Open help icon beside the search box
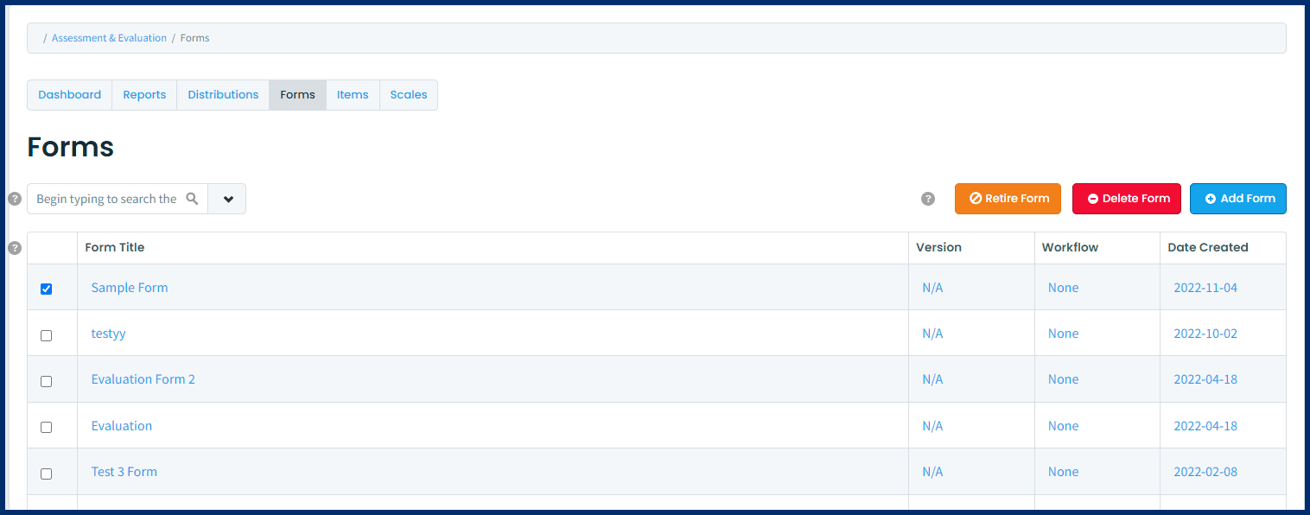Screen dimensions: 1310x515 click(14, 199)
